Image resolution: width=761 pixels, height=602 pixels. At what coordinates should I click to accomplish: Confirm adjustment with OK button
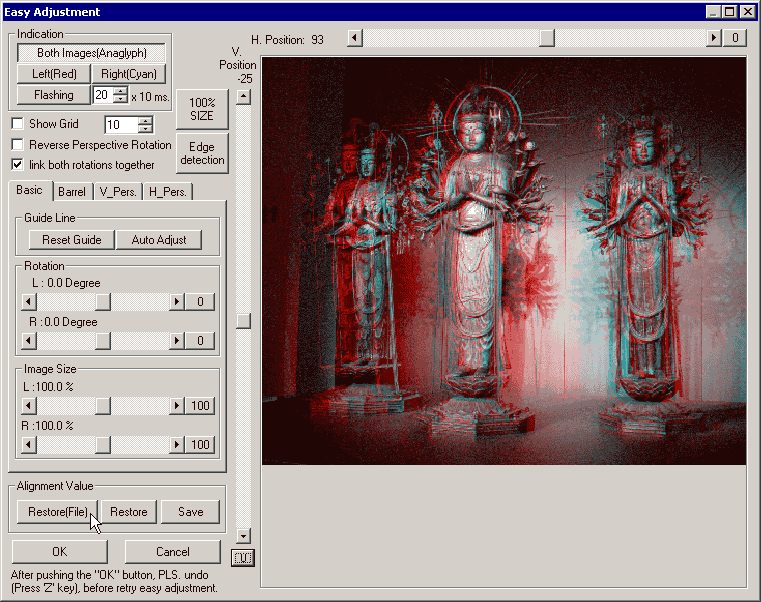tap(60, 552)
